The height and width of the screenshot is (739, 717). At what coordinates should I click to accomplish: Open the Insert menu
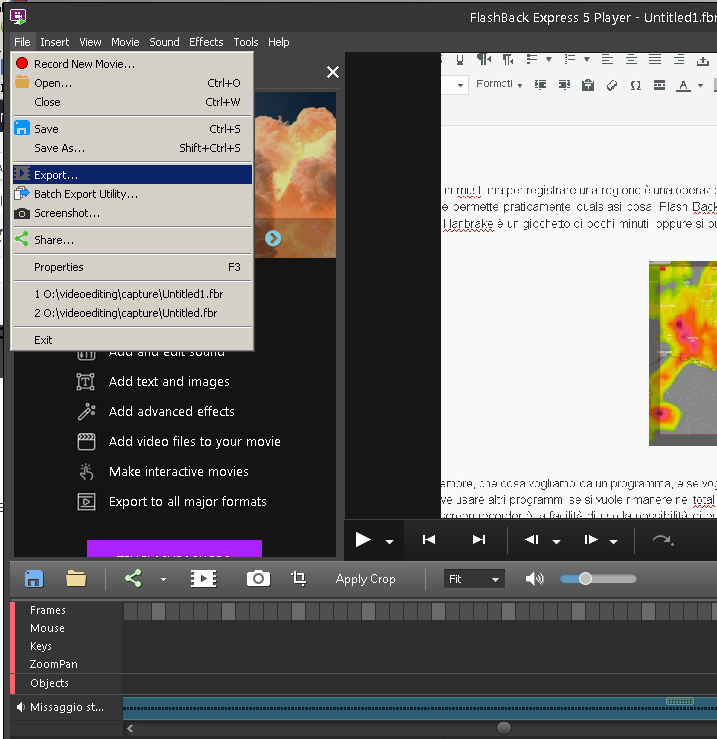(x=55, y=42)
